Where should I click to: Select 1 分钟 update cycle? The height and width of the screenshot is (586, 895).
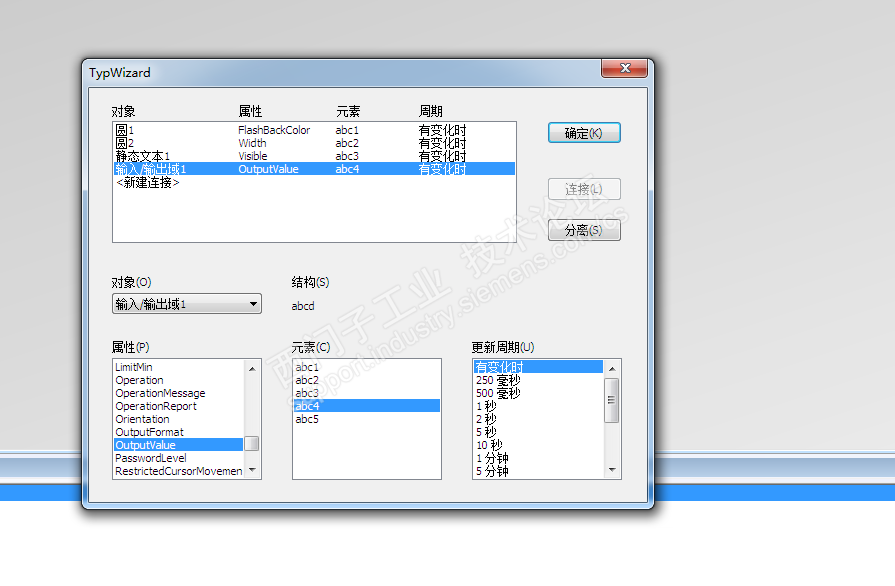click(538, 458)
